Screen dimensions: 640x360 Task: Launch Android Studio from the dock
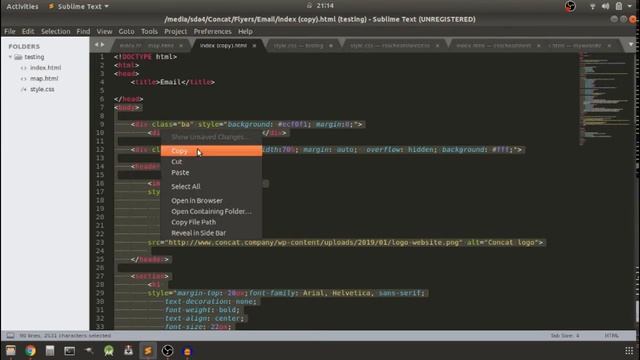pos(109,351)
